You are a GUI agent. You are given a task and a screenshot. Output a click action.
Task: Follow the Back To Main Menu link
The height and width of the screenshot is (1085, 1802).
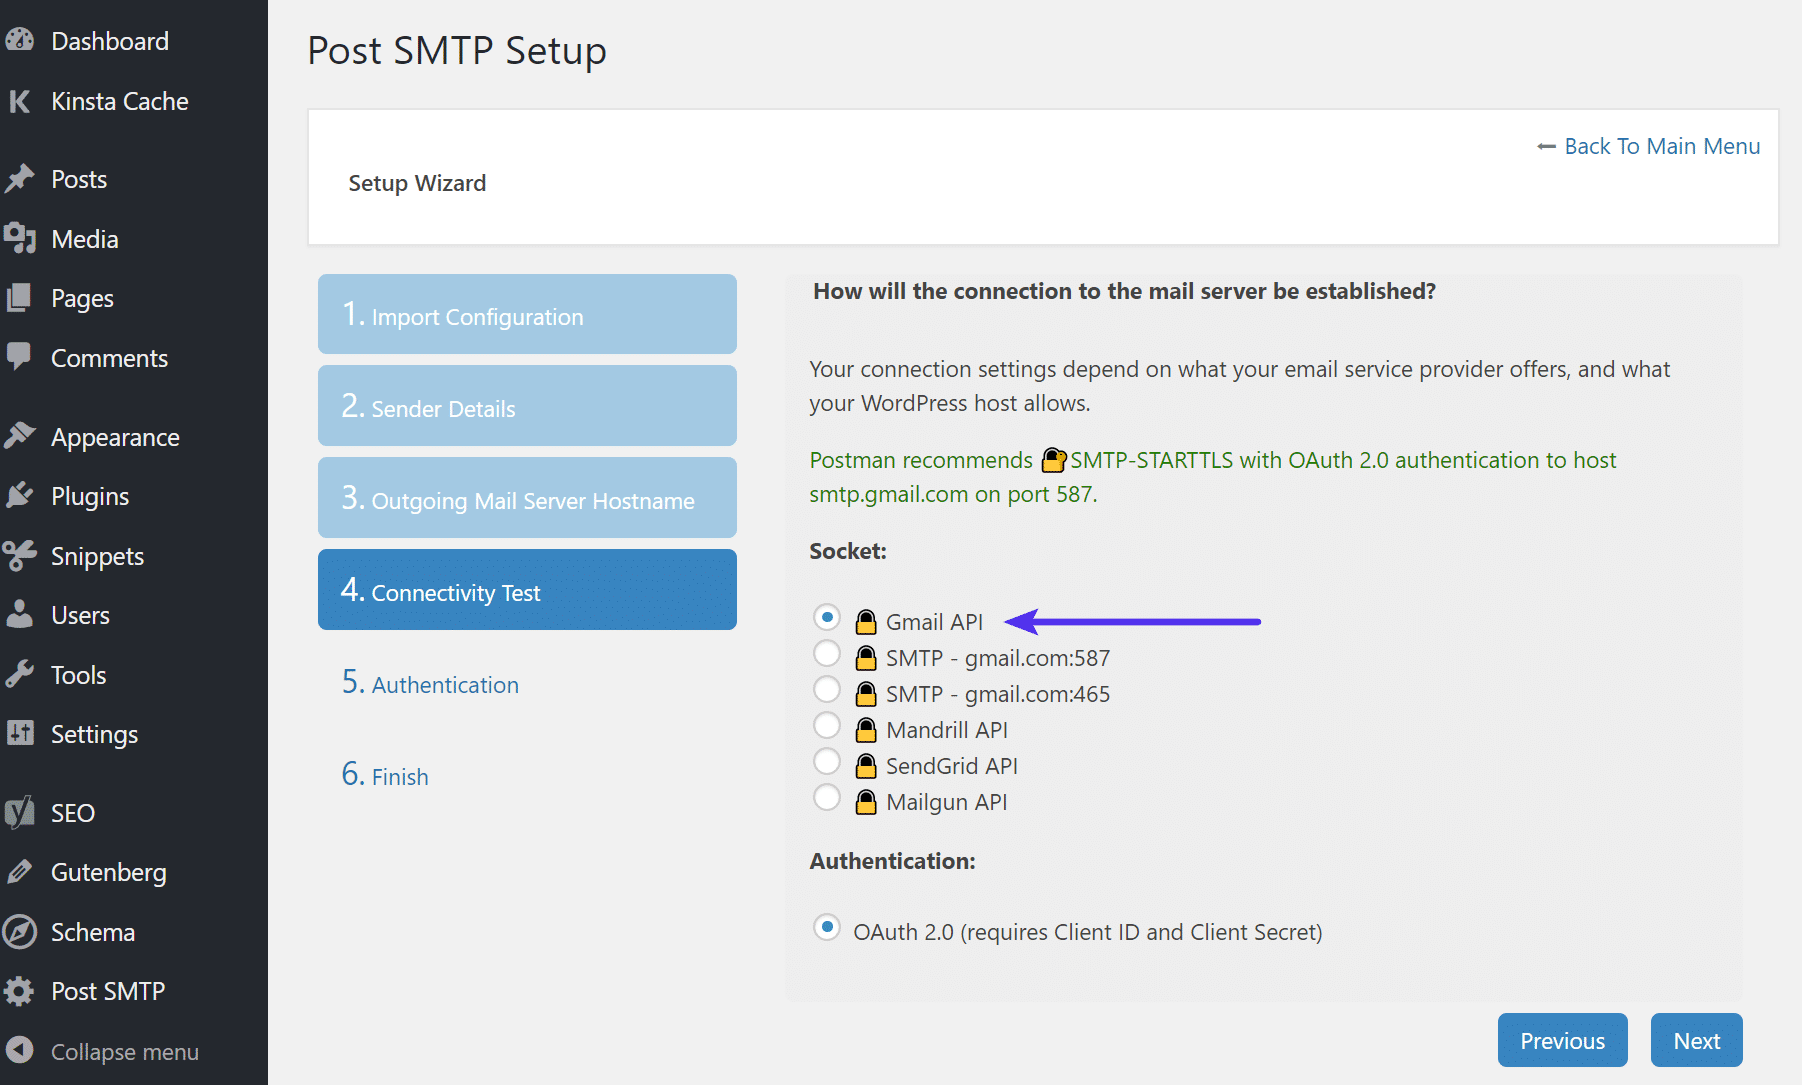click(1647, 145)
